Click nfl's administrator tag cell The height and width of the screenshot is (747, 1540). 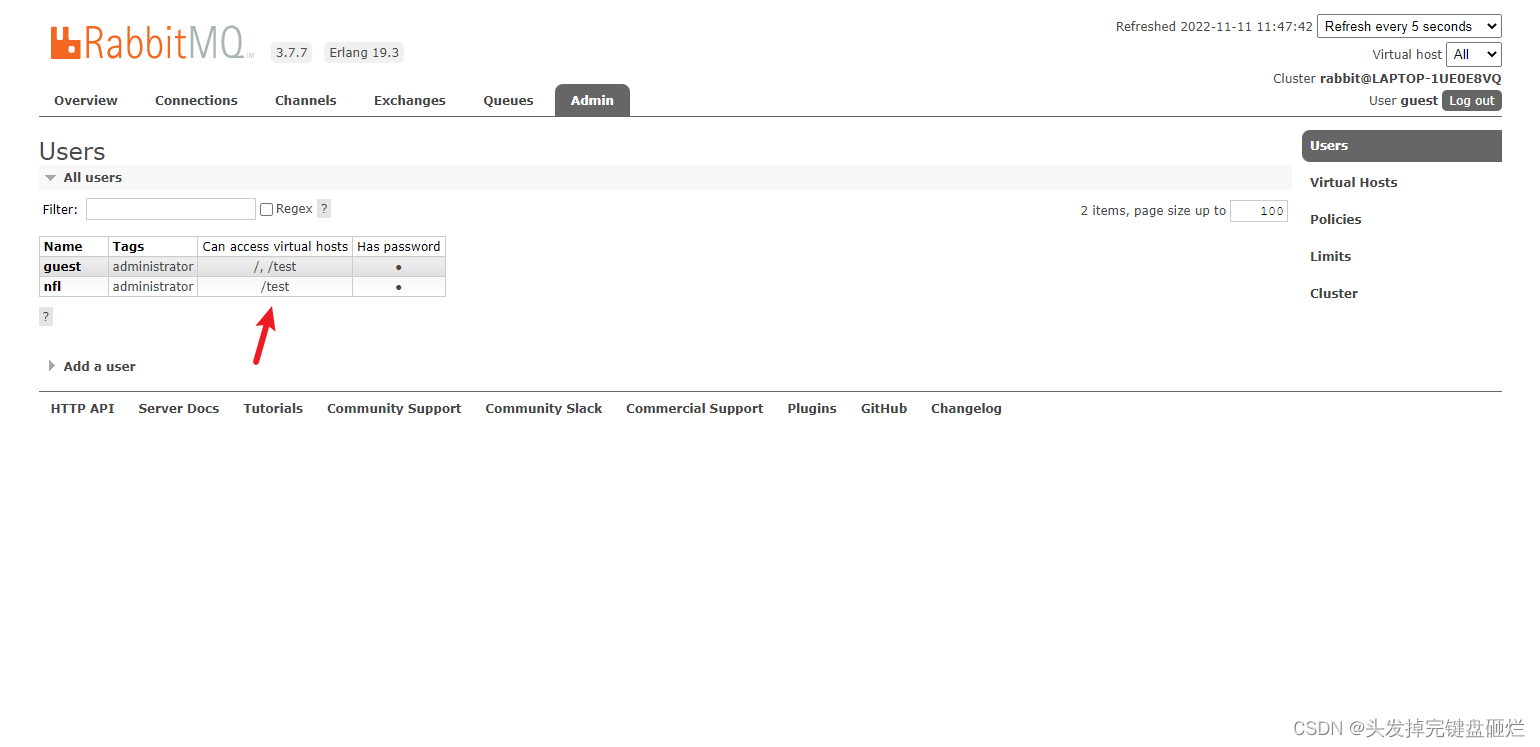[x=153, y=287]
